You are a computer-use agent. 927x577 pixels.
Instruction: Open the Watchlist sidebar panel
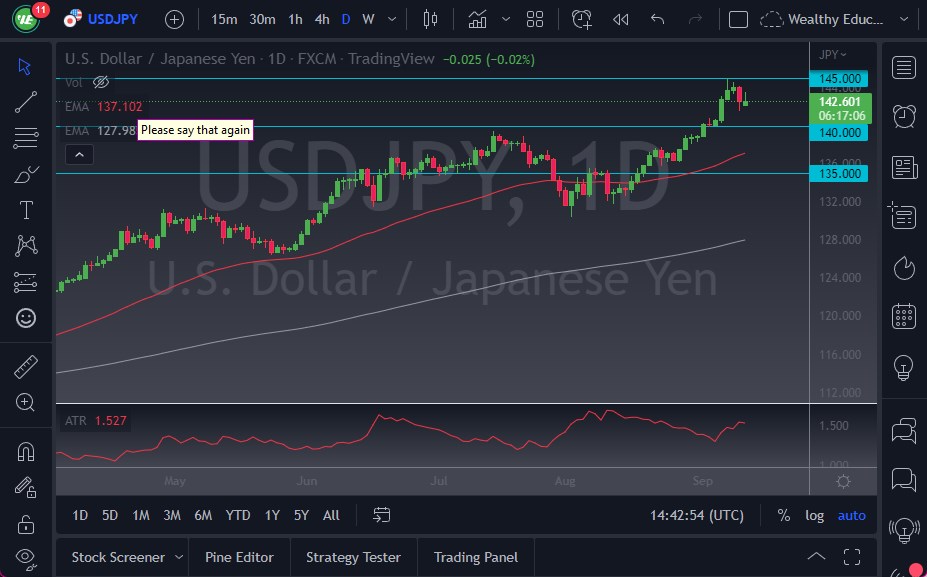(903, 67)
